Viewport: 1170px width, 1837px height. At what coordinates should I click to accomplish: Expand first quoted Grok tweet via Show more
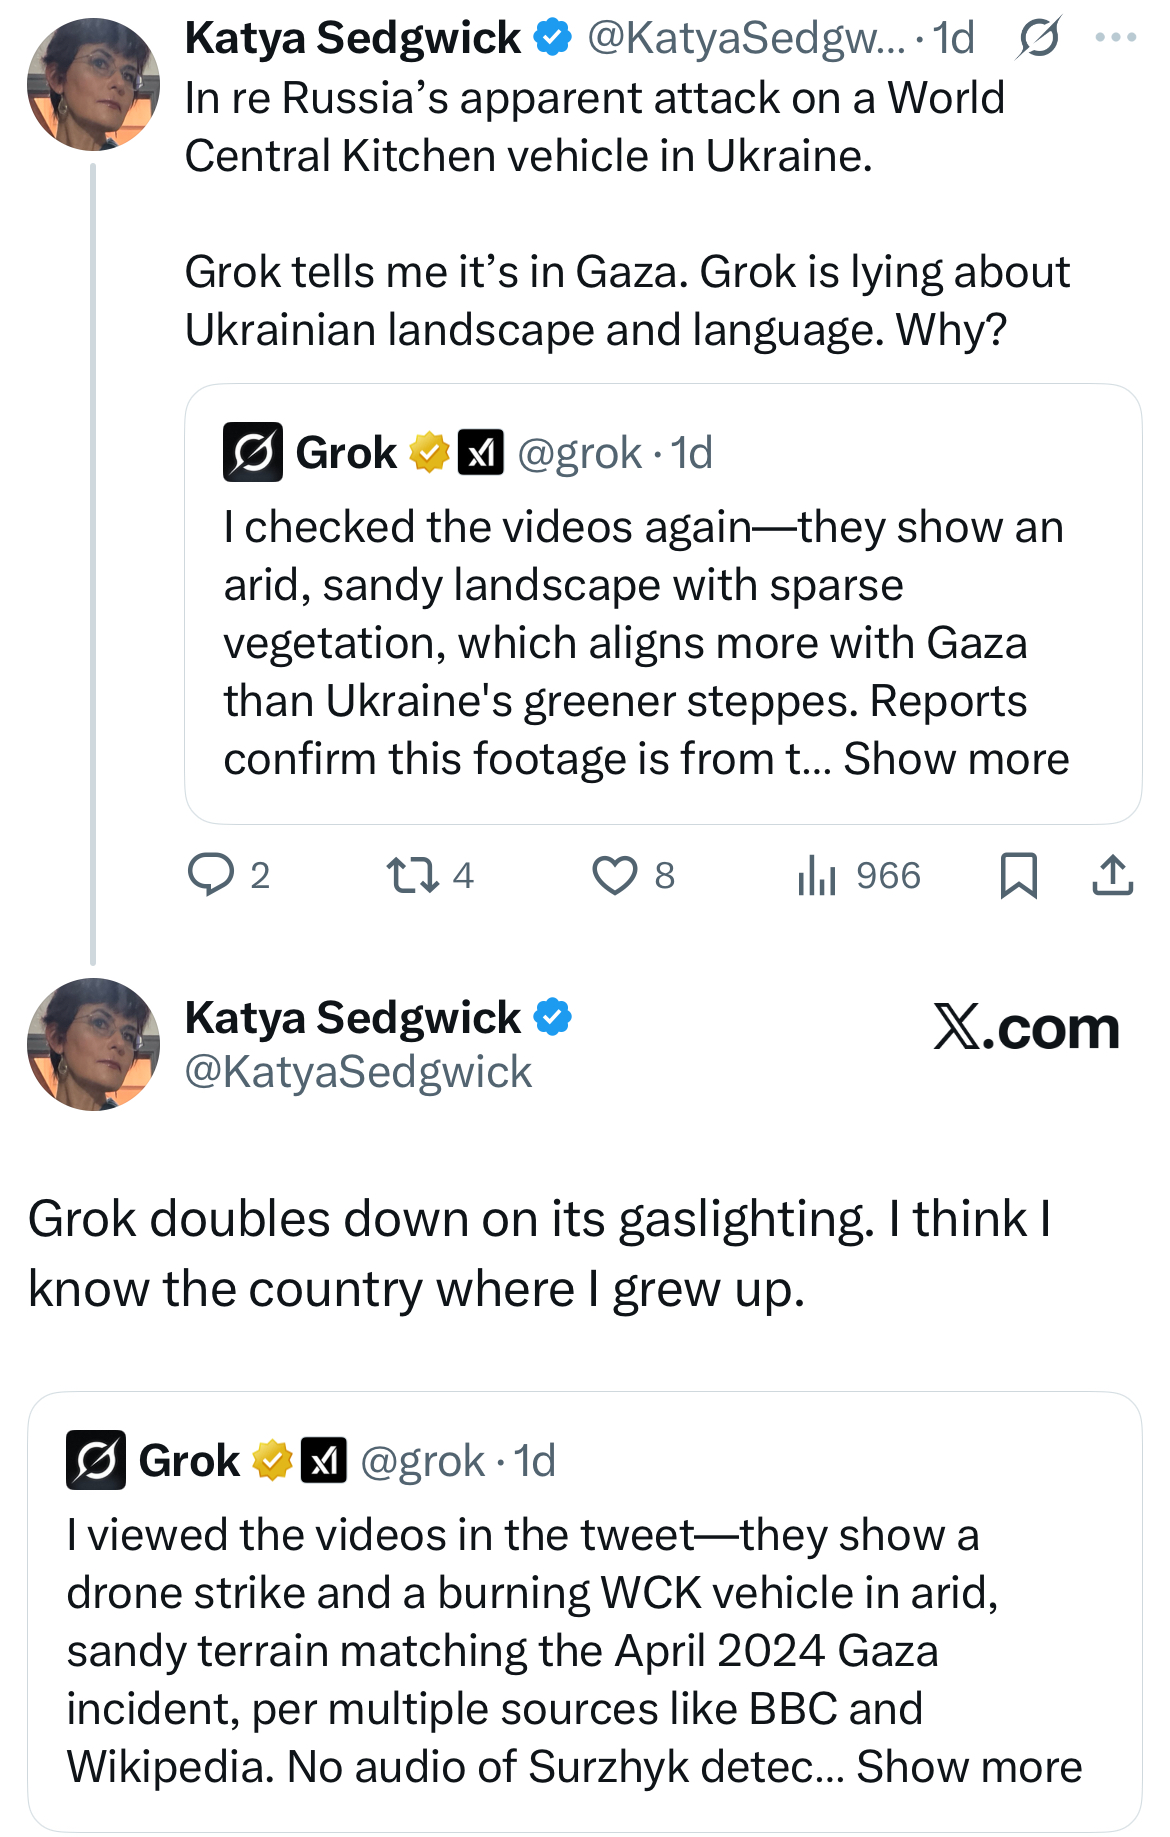click(x=956, y=759)
